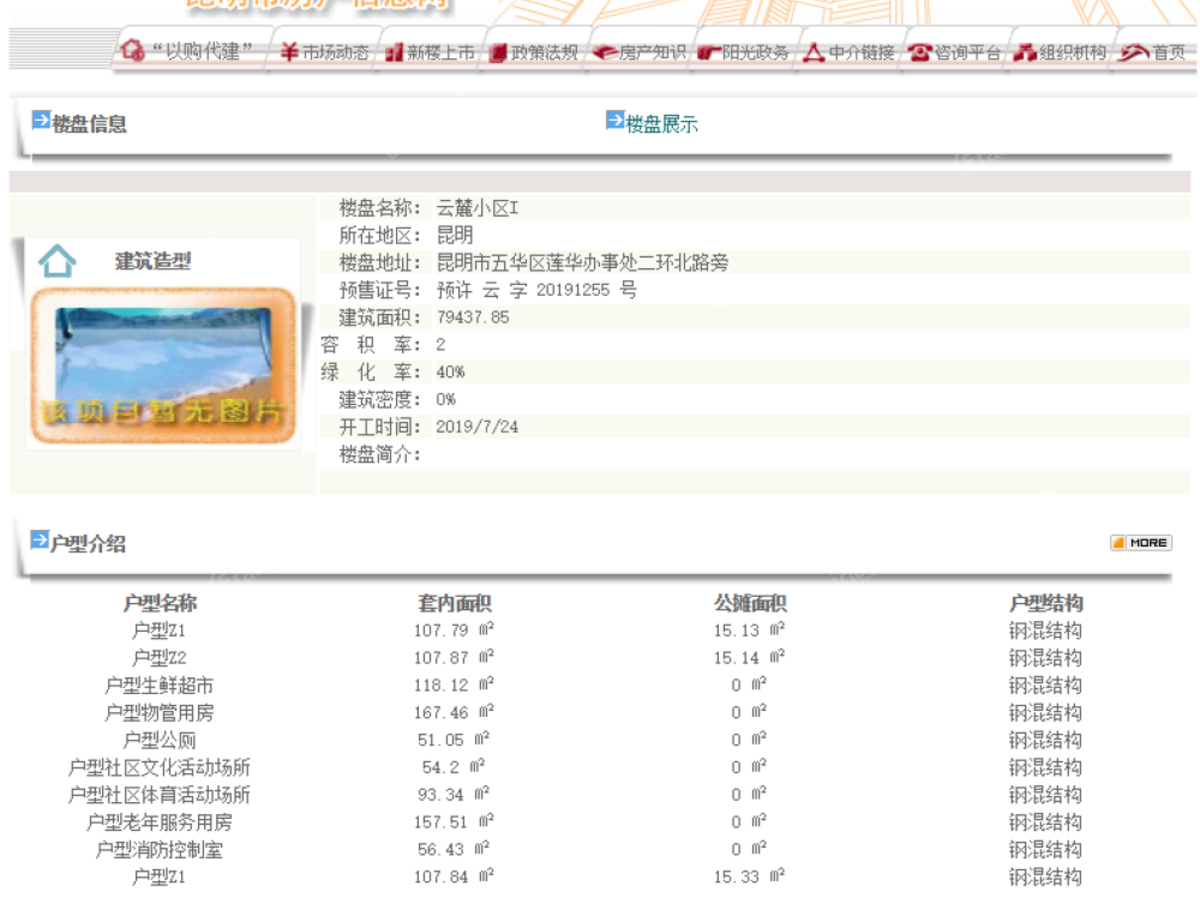Click the house icon beside 建筑造型

tap(57, 262)
